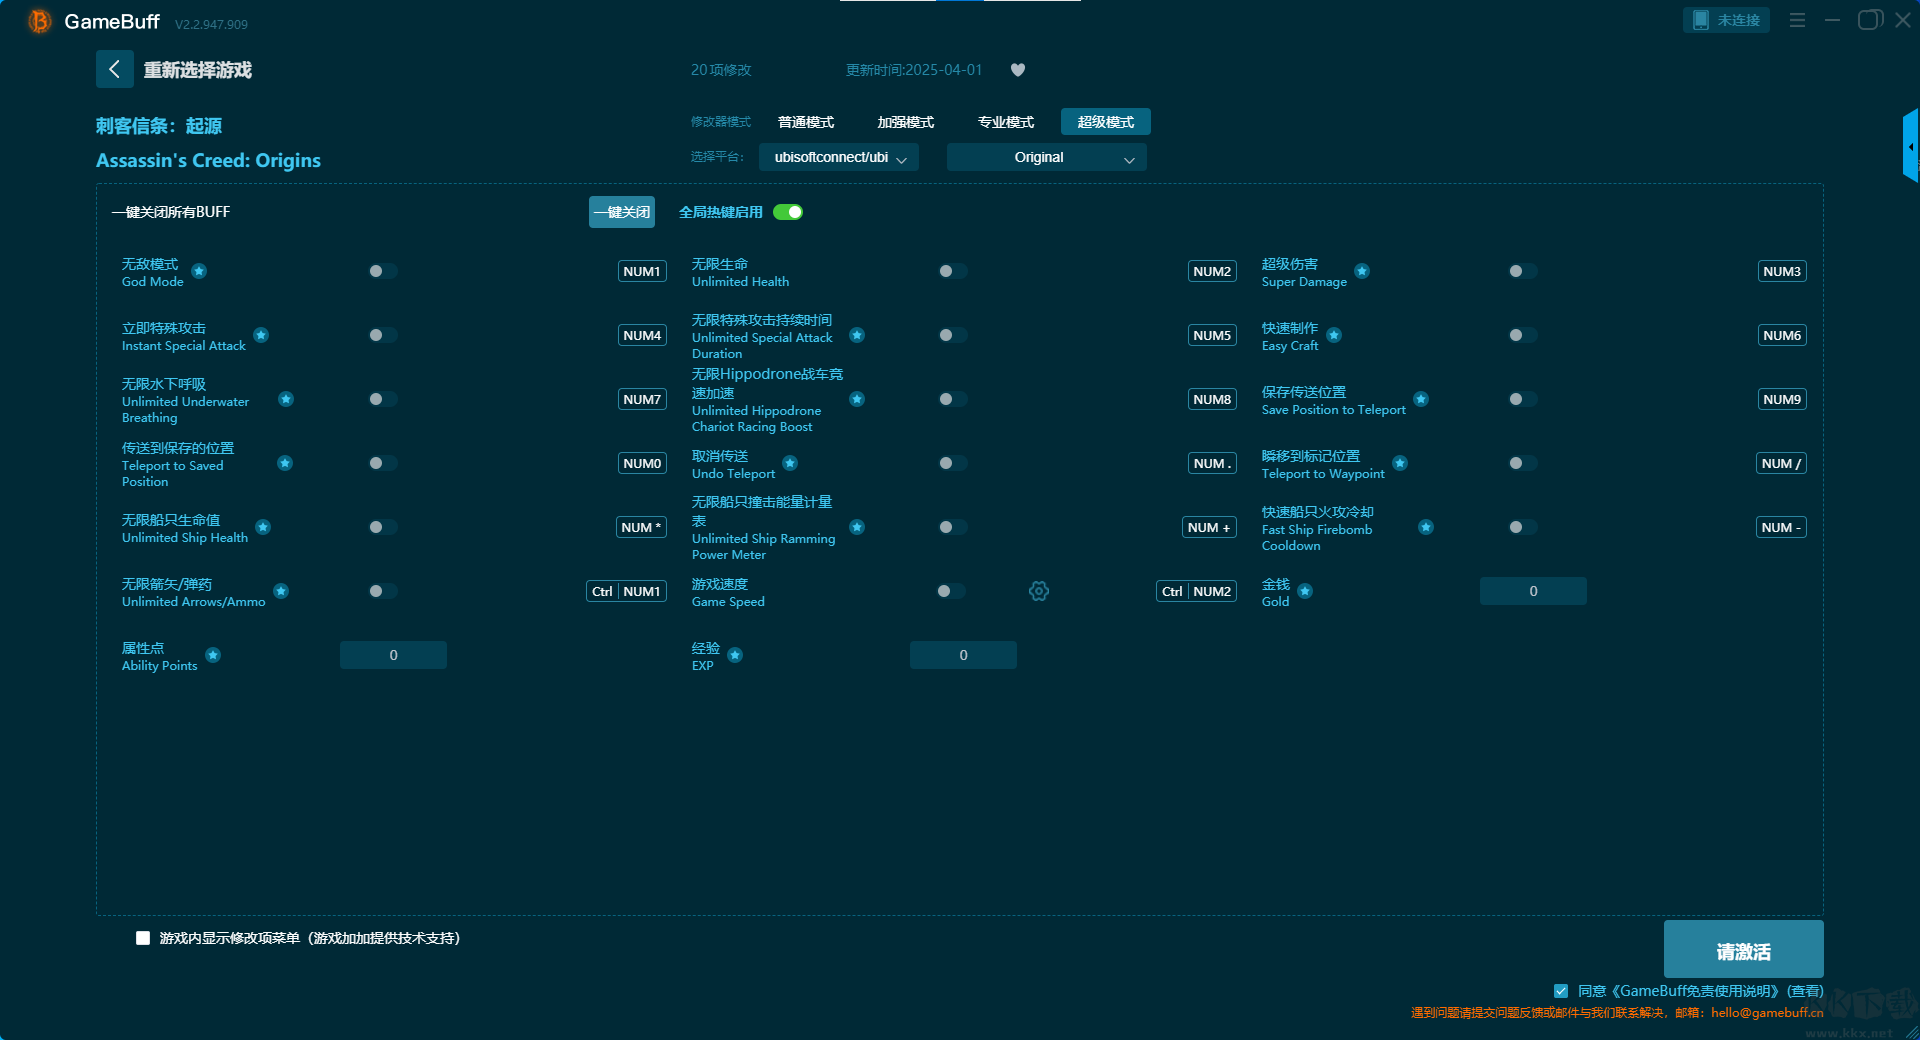The width and height of the screenshot is (1920, 1040).
Task: Click the star icon beside Gold
Action: (x=1305, y=591)
